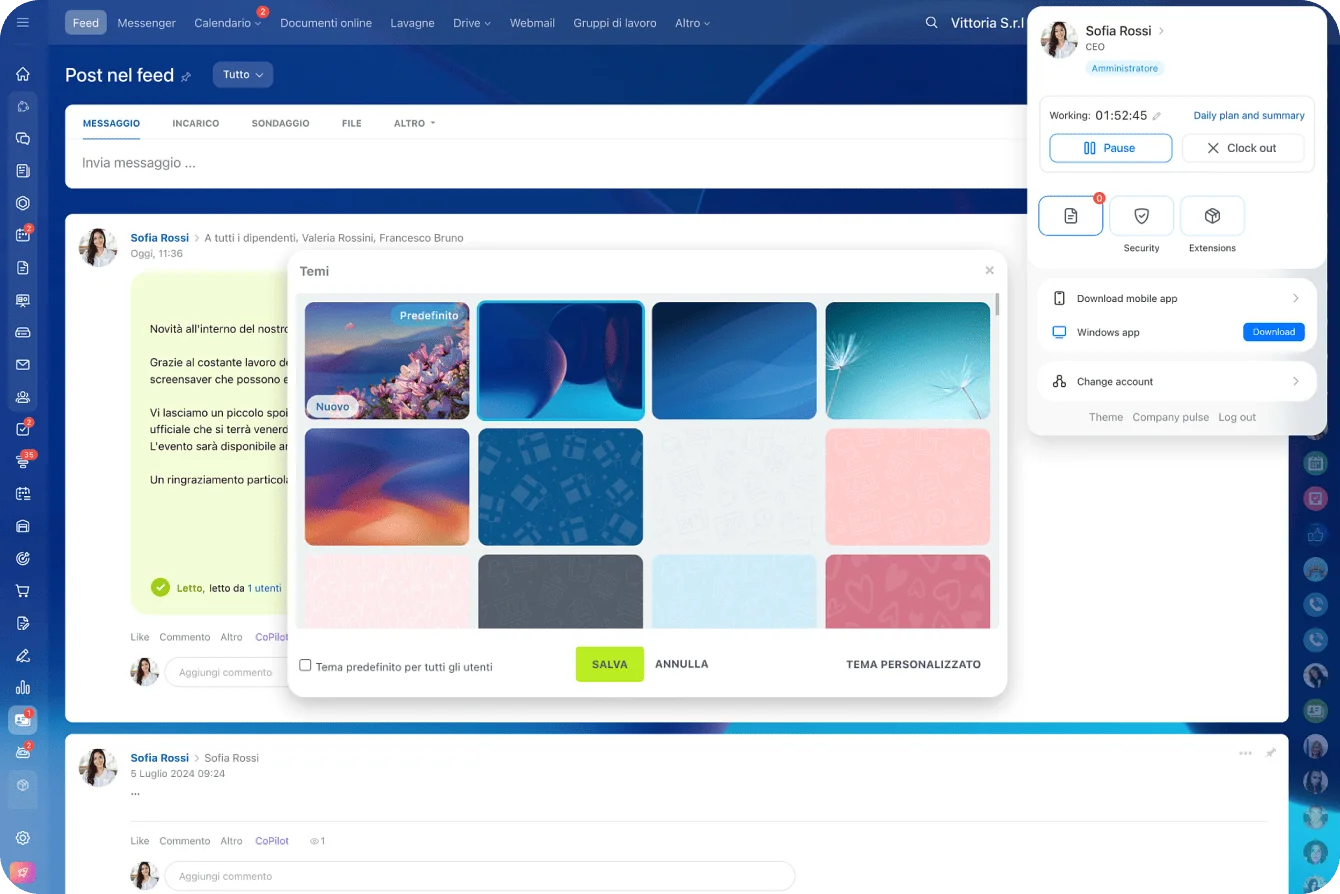Viewport: 1340px width, 894px height.
Task: Pause the working time tracker
Action: click(x=1110, y=148)
